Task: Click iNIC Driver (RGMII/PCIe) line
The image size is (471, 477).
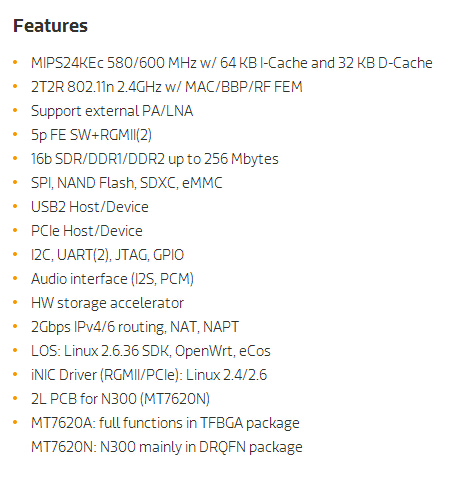Action: pos(149,375)
